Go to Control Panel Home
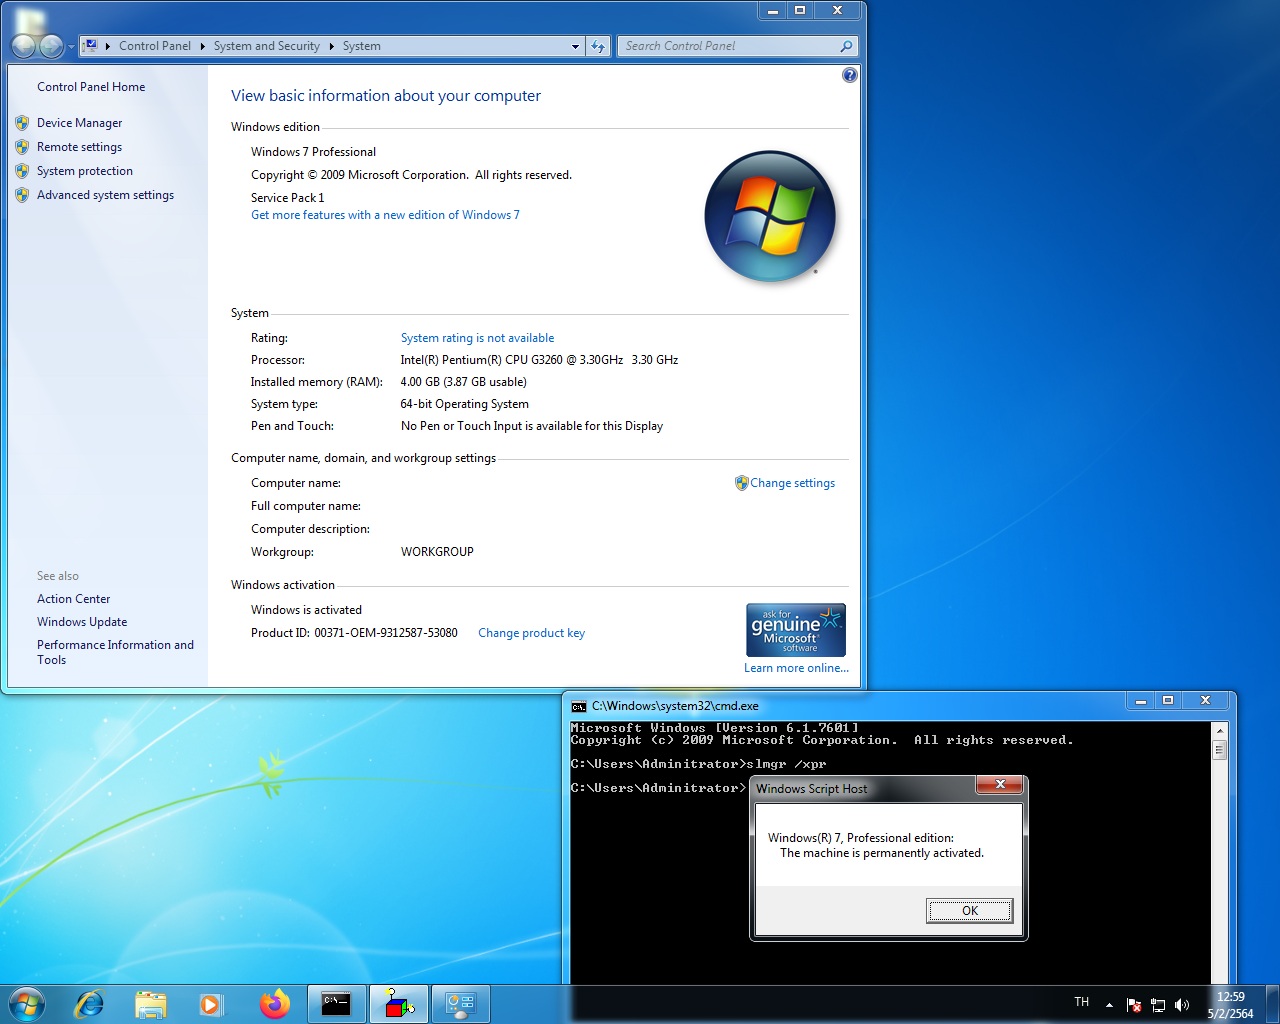 pyautogui.click(x=91, y=87)
